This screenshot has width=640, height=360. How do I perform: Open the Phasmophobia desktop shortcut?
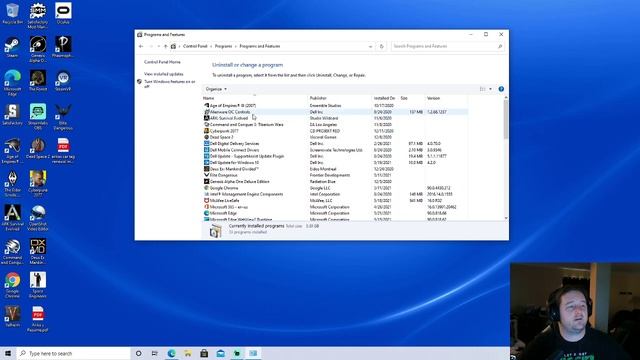(x=63, y=47)
